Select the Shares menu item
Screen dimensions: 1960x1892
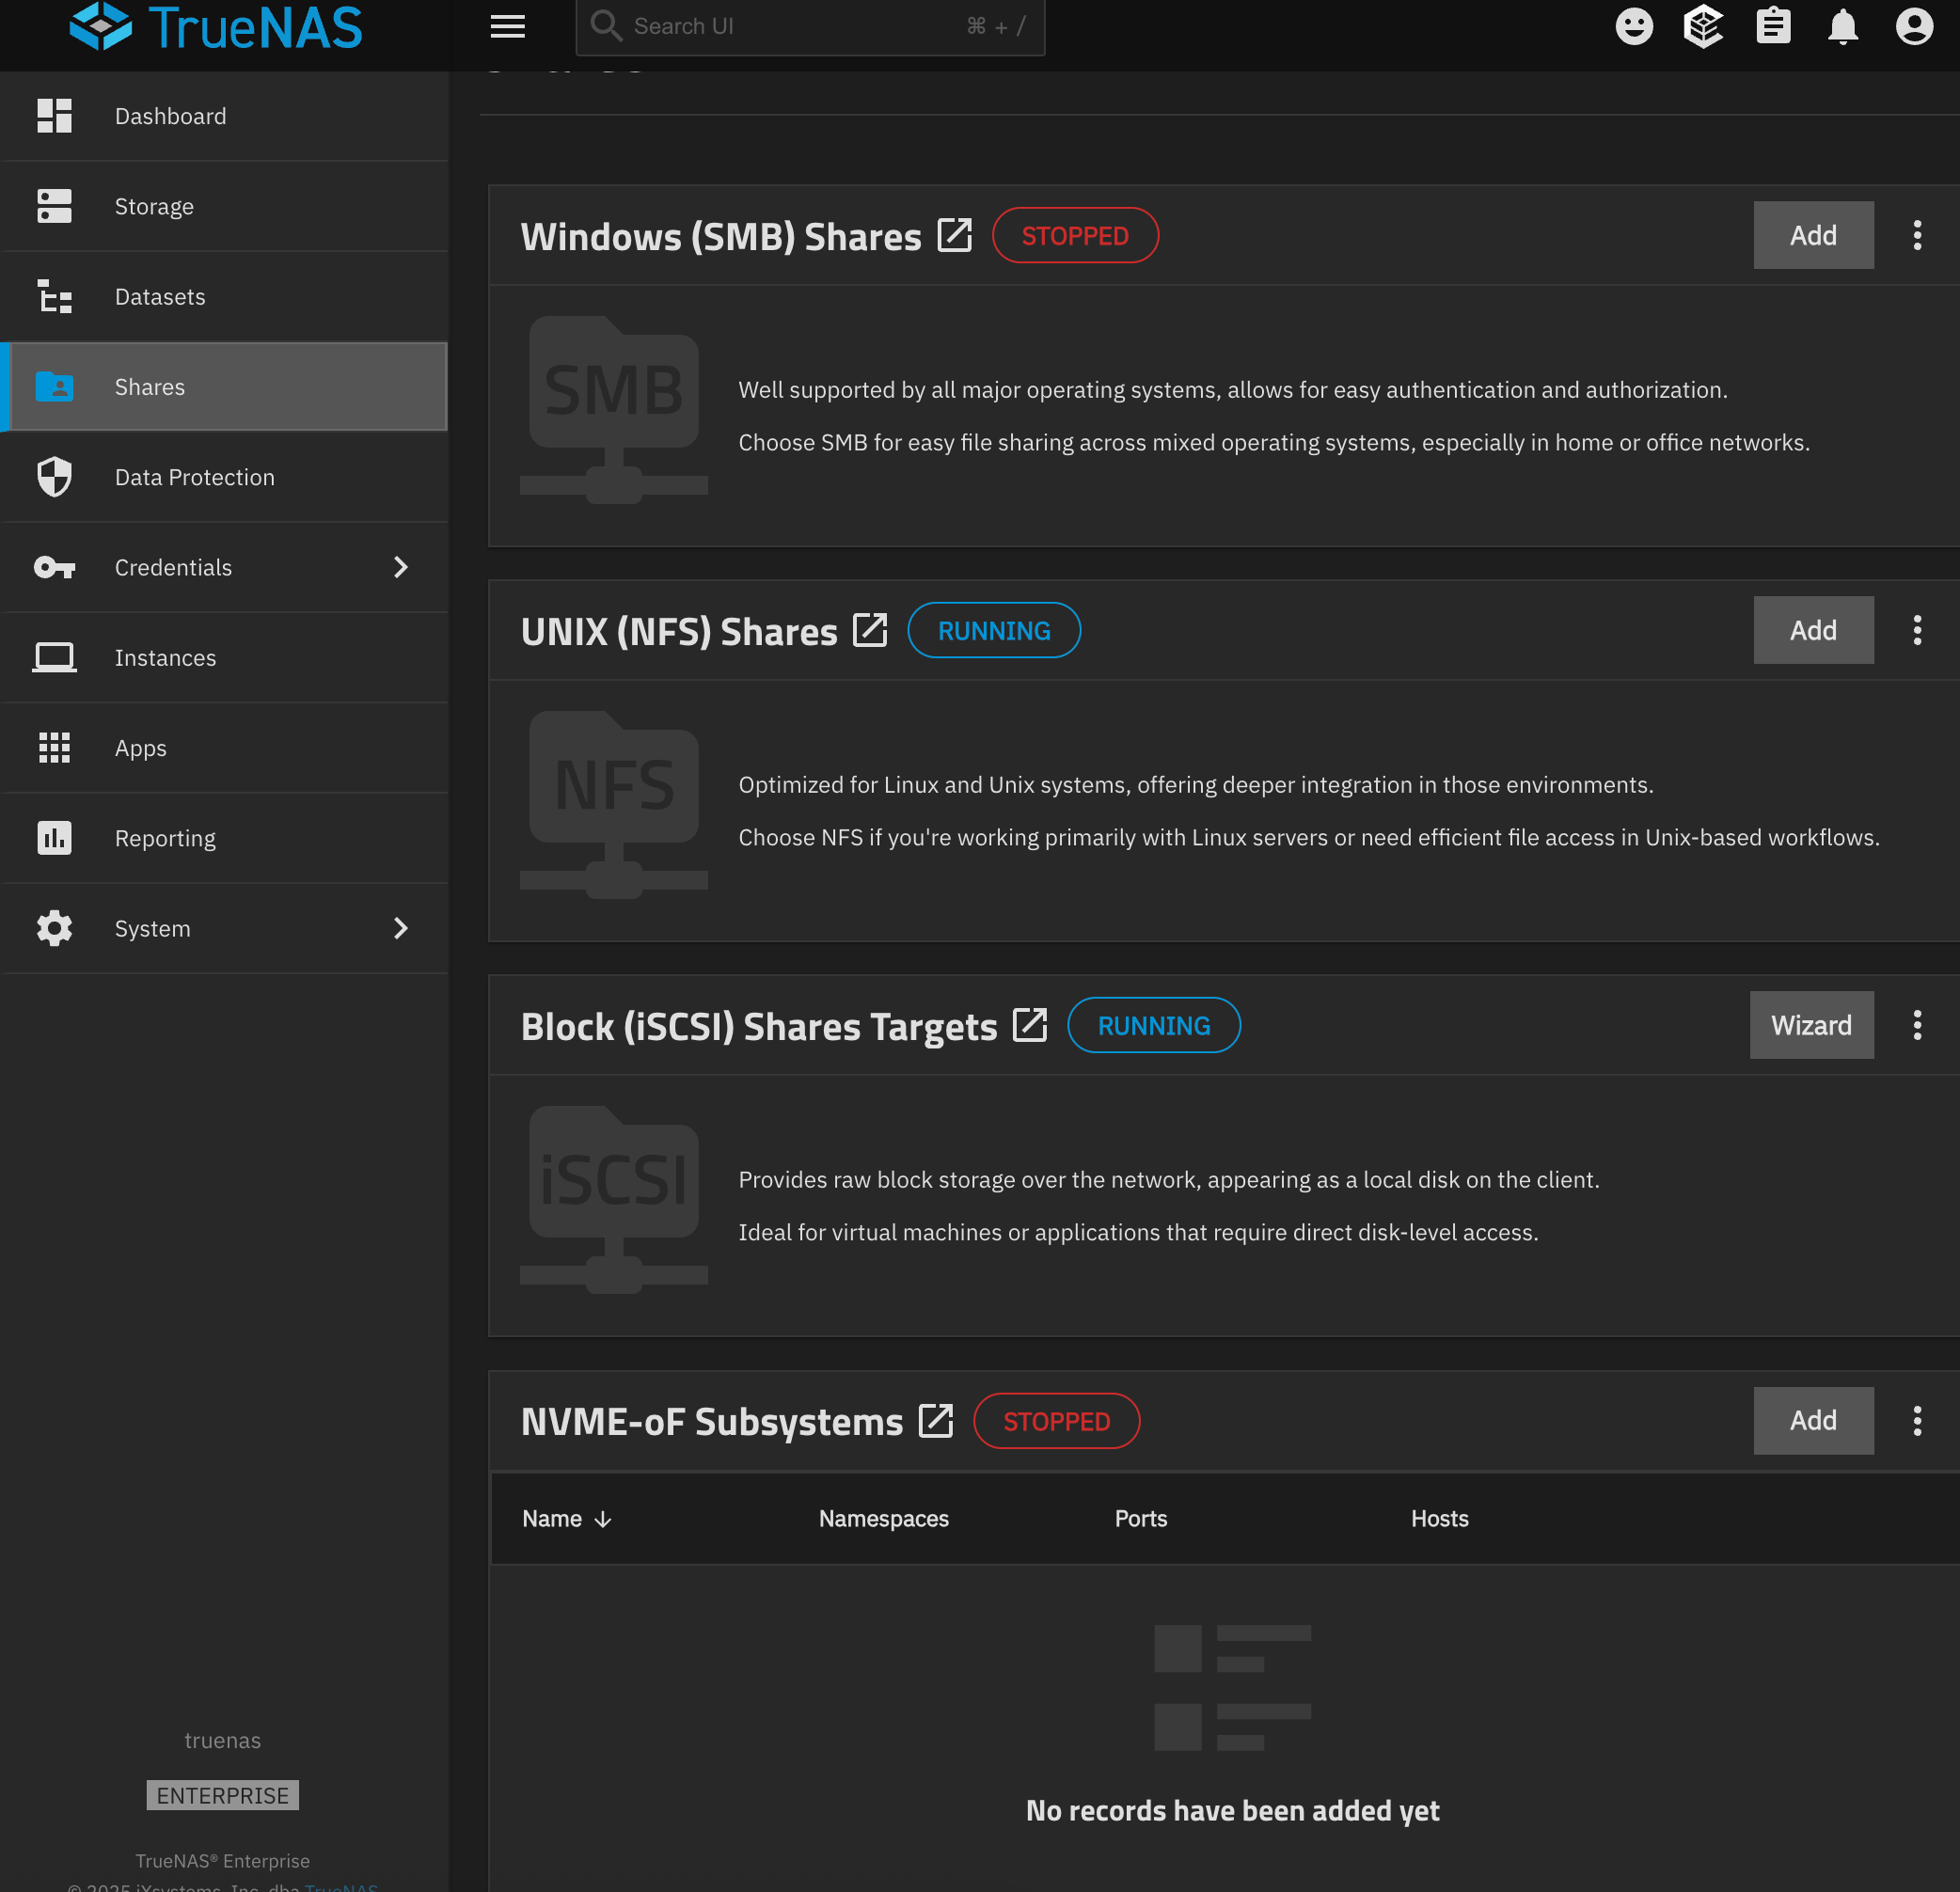[x=224, y=386]
